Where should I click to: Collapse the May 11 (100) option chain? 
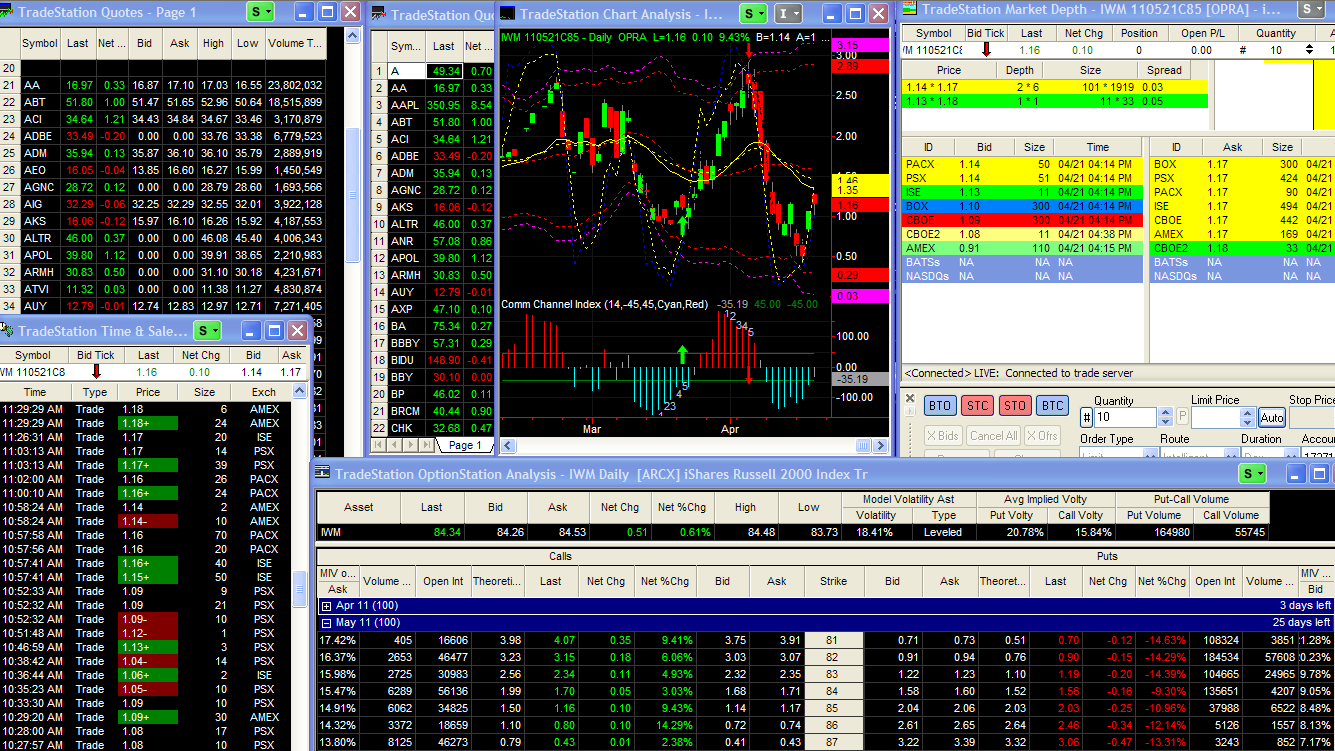pyautogui.click(x=326, y=623)
